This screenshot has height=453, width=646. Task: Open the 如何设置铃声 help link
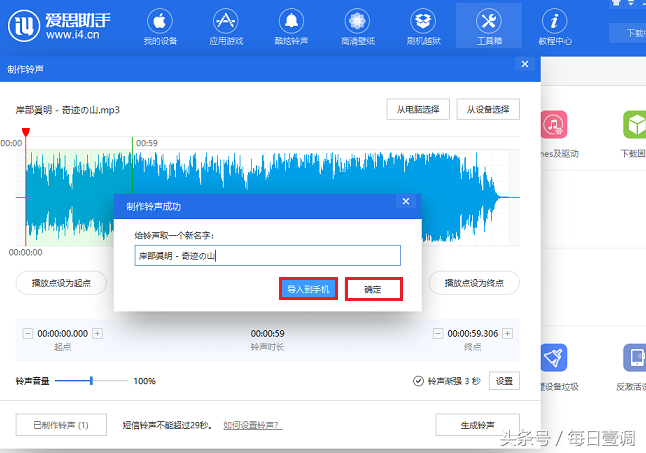(251, 425)
